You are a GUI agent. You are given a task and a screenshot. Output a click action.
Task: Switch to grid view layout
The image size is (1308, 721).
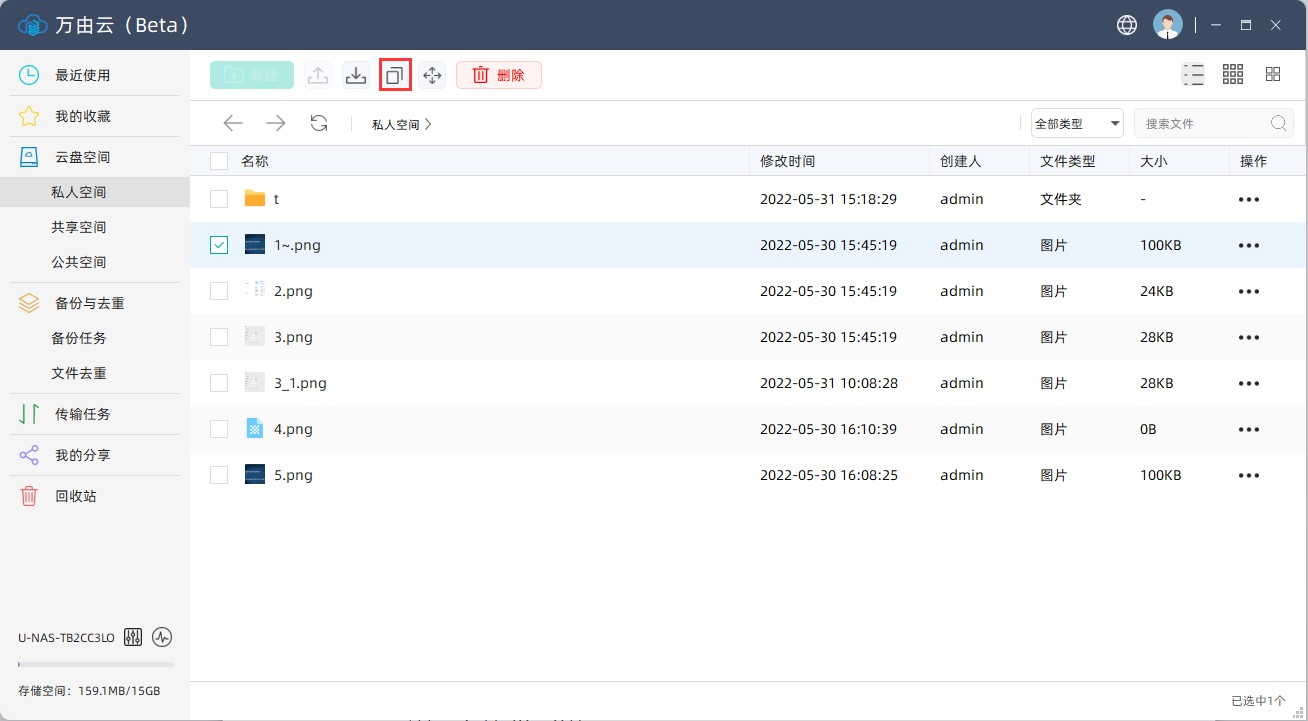[1233, 73]
